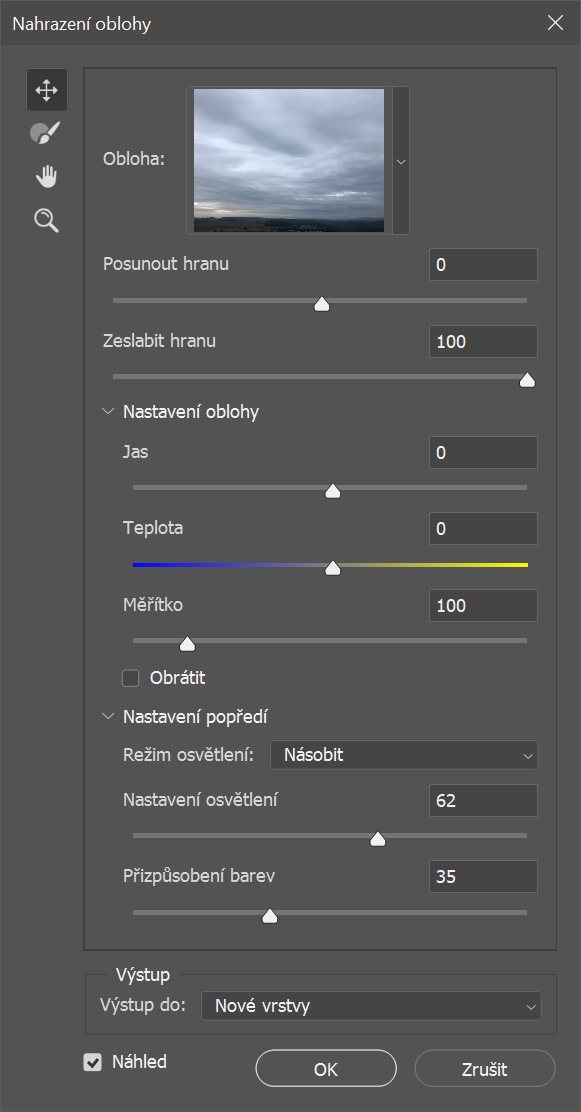Click the Zeslabit hranu value field
Image resolution: width=581 pixels, height=1112 pixels.
click(x=483, y=341)
